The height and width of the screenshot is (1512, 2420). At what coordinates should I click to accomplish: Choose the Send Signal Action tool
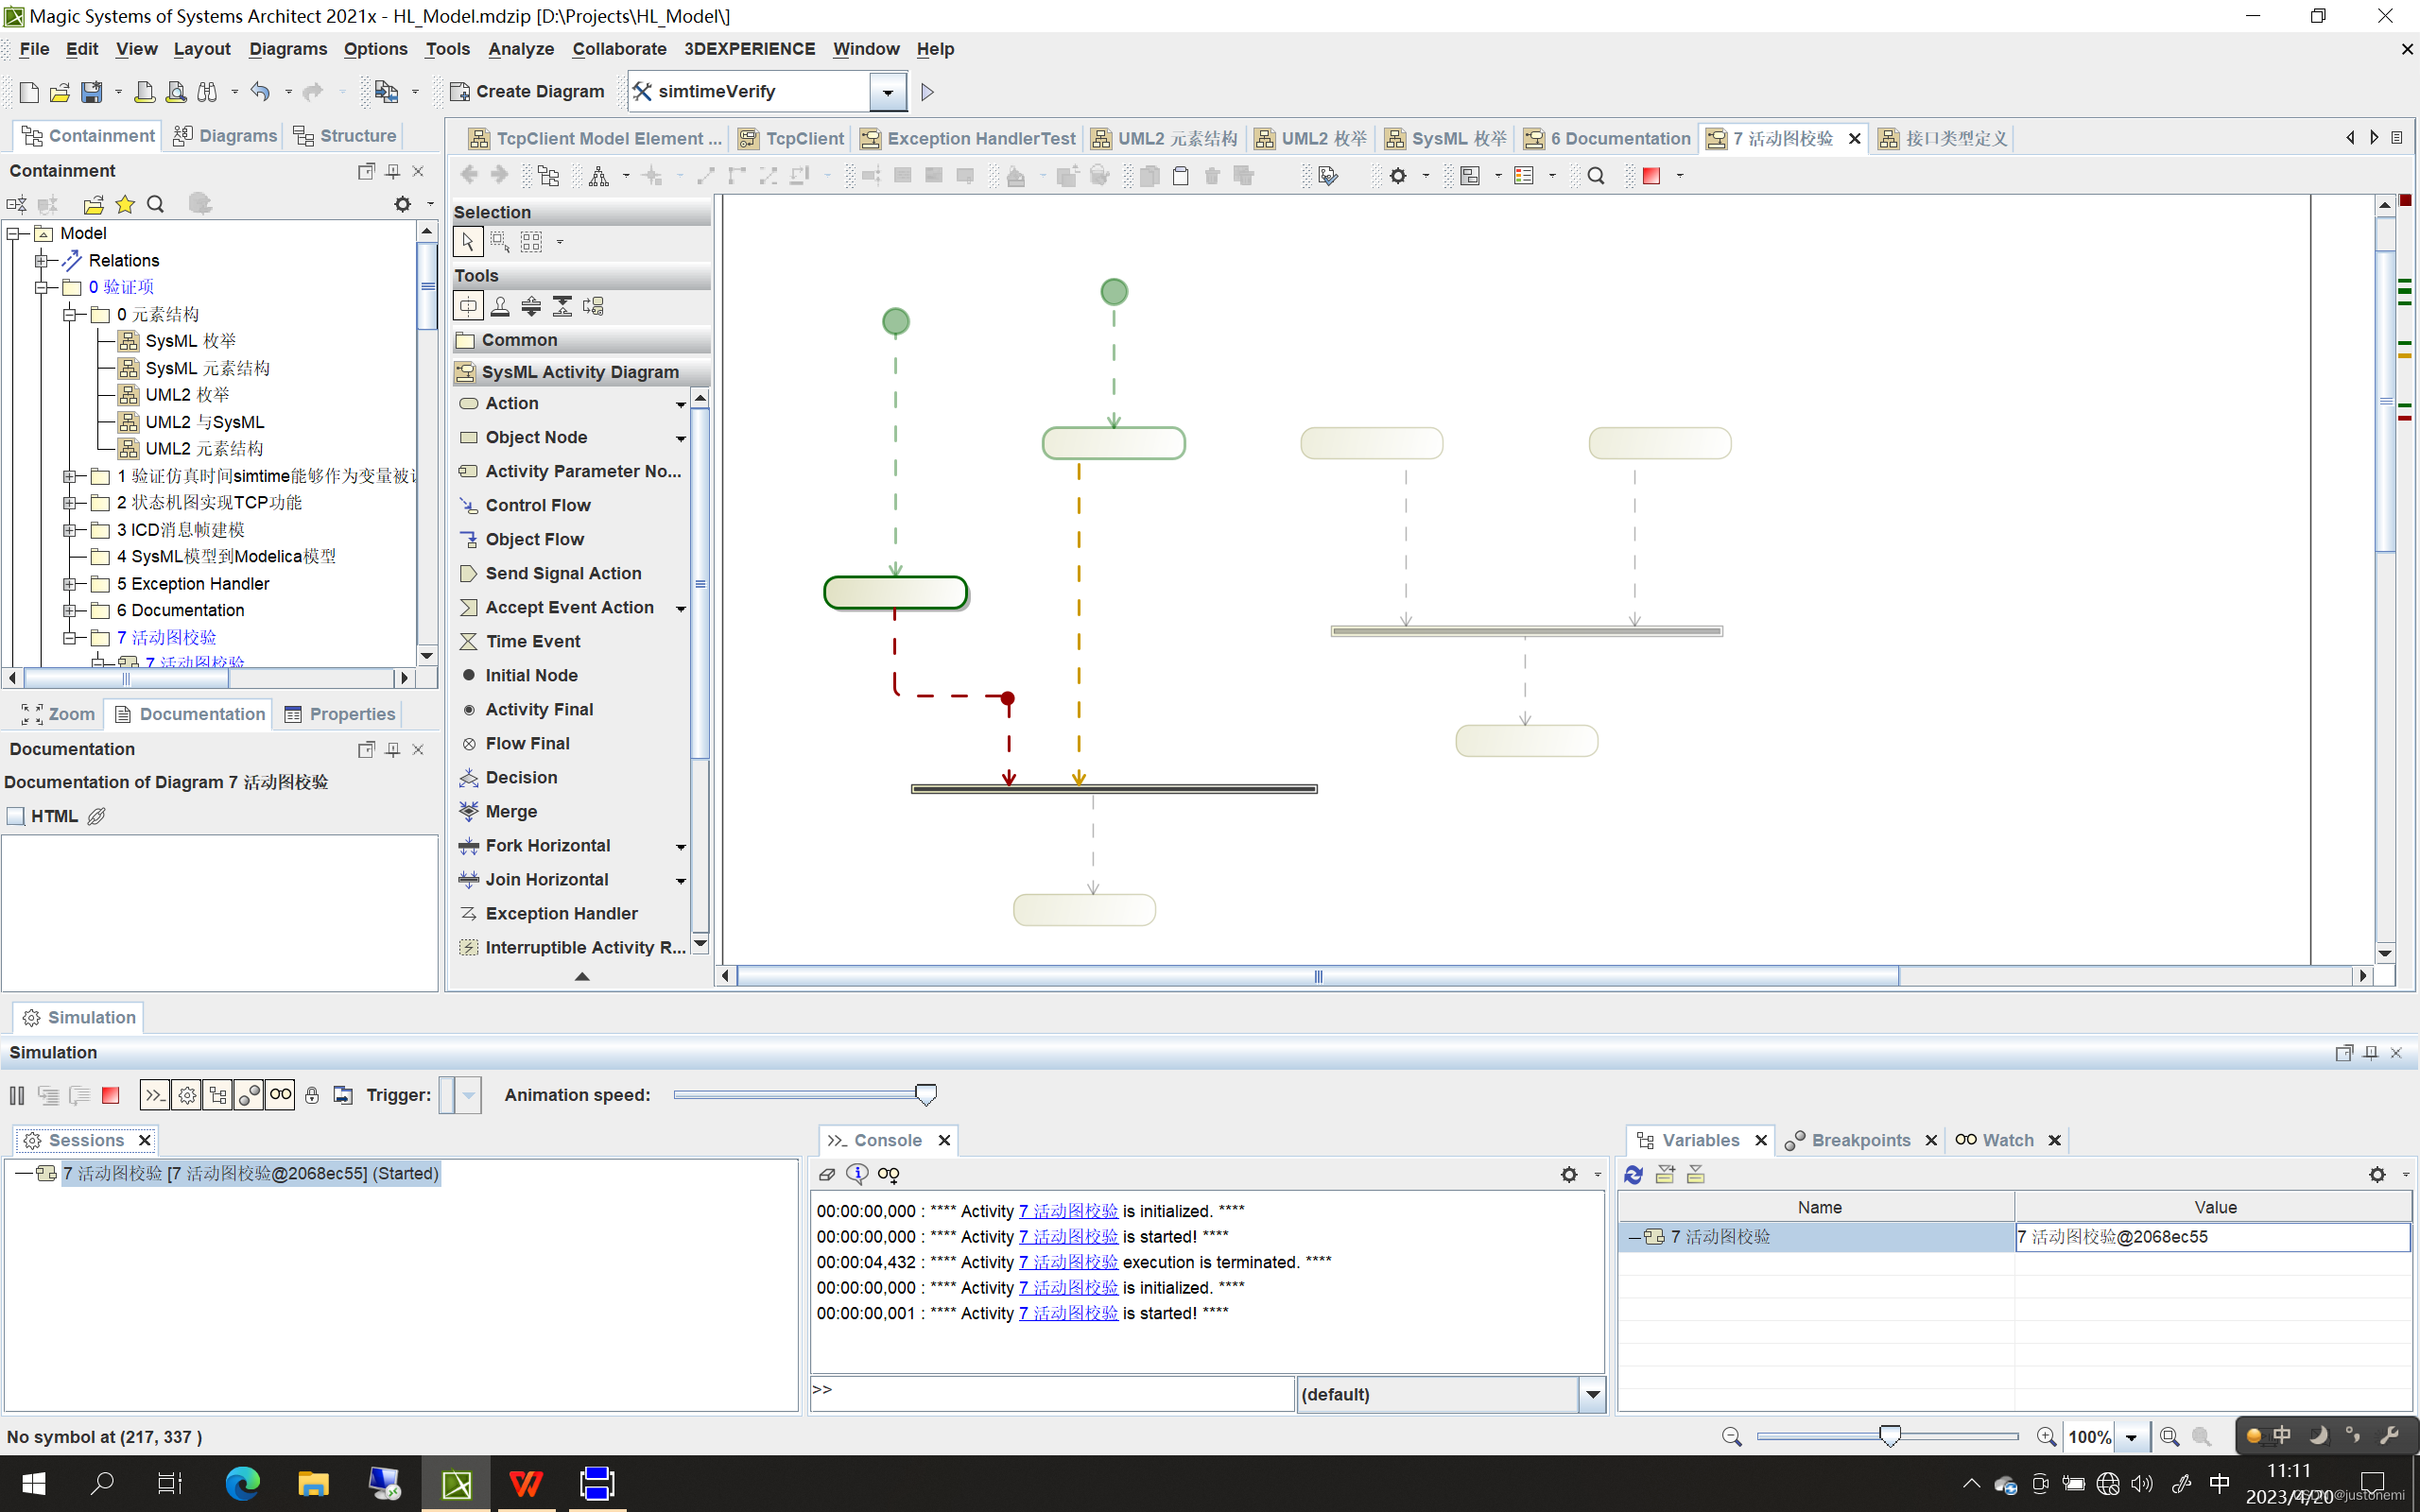click(x=563, y=573)
